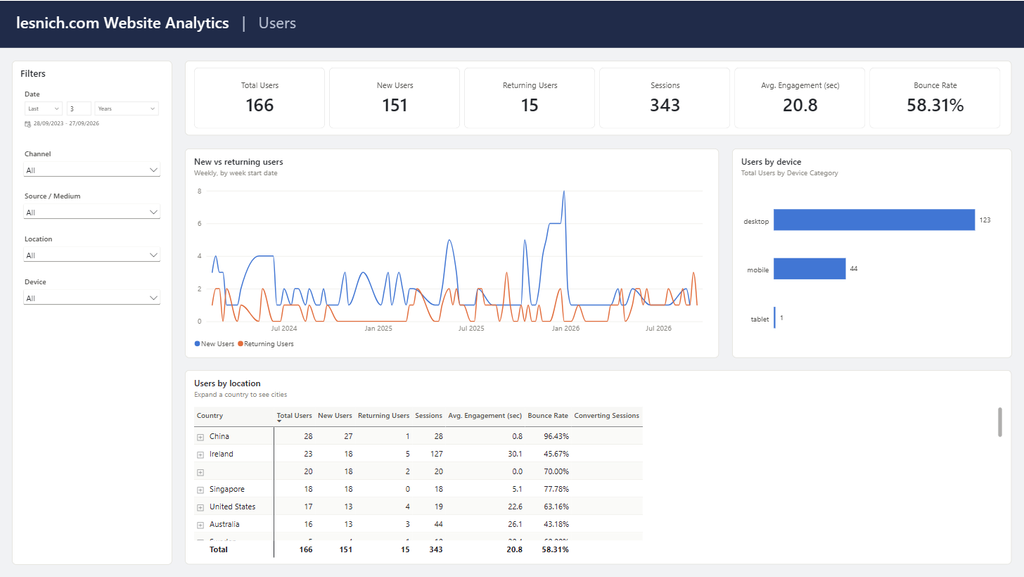Open the Location filter dropdown
The image size is (1024, 577).
[x=91, y=255]
